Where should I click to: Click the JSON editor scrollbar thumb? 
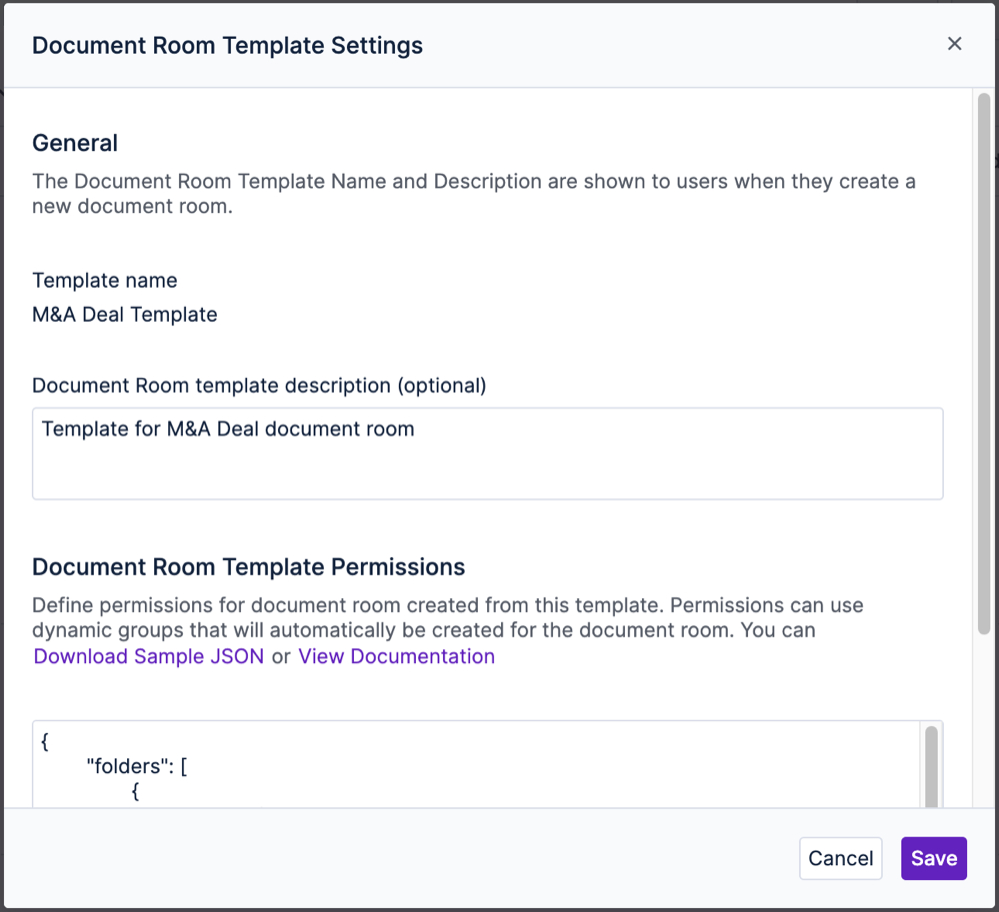(x=932, y=755)
